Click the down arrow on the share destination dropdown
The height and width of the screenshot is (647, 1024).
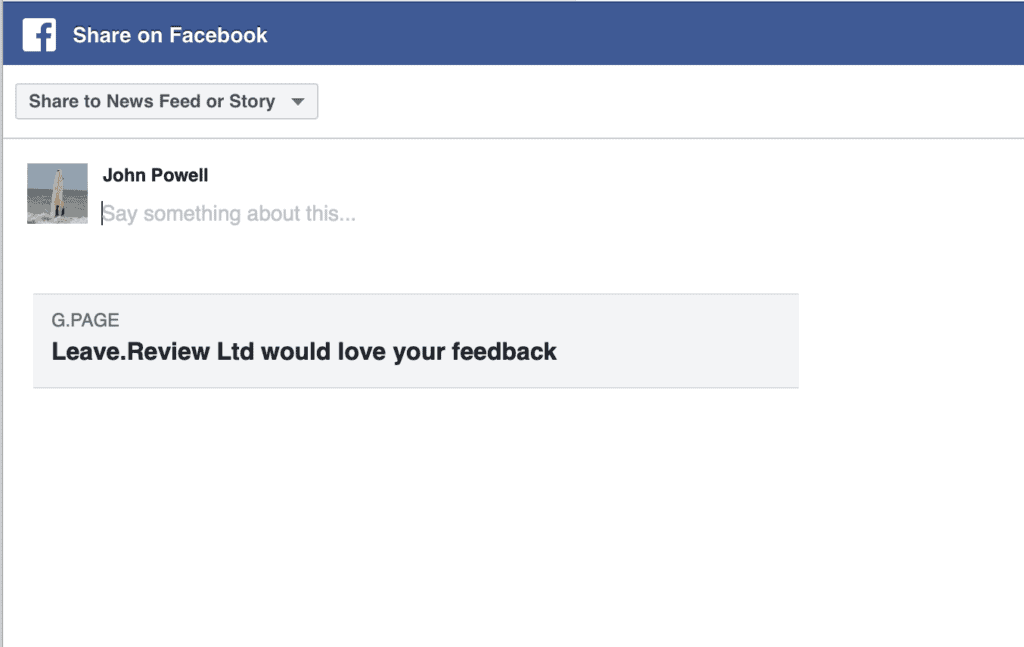pyautogui.click(x=297, y=102)
